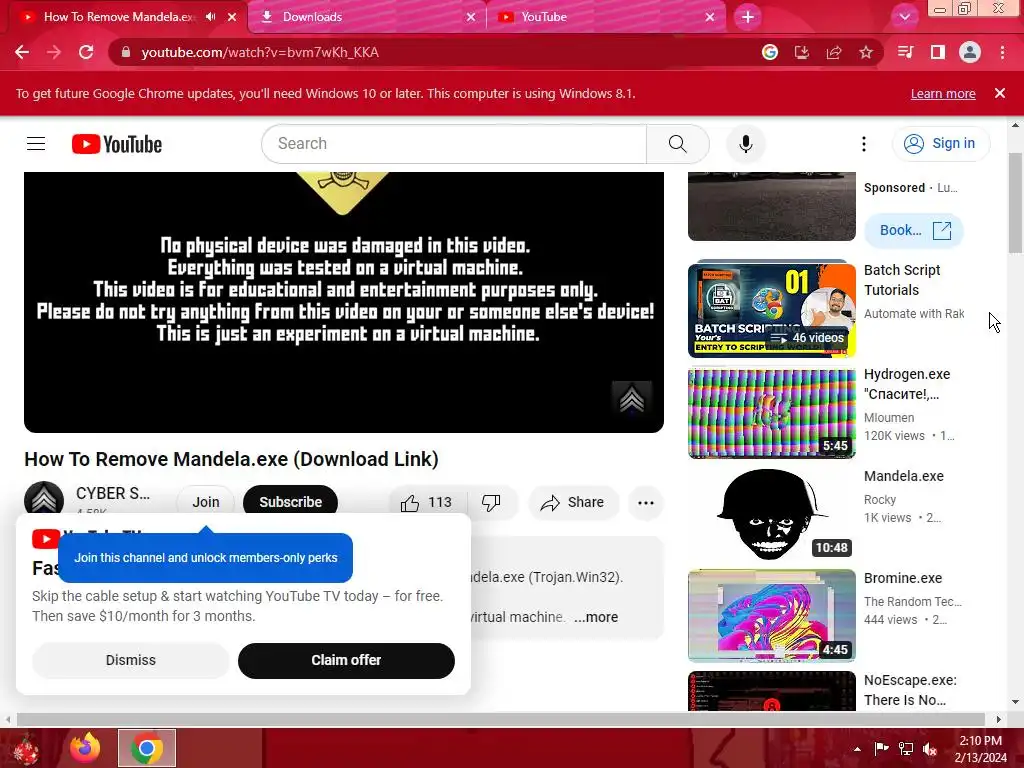Click the Sign in button
Screen dimensions: 1024x768
point(941,144)
